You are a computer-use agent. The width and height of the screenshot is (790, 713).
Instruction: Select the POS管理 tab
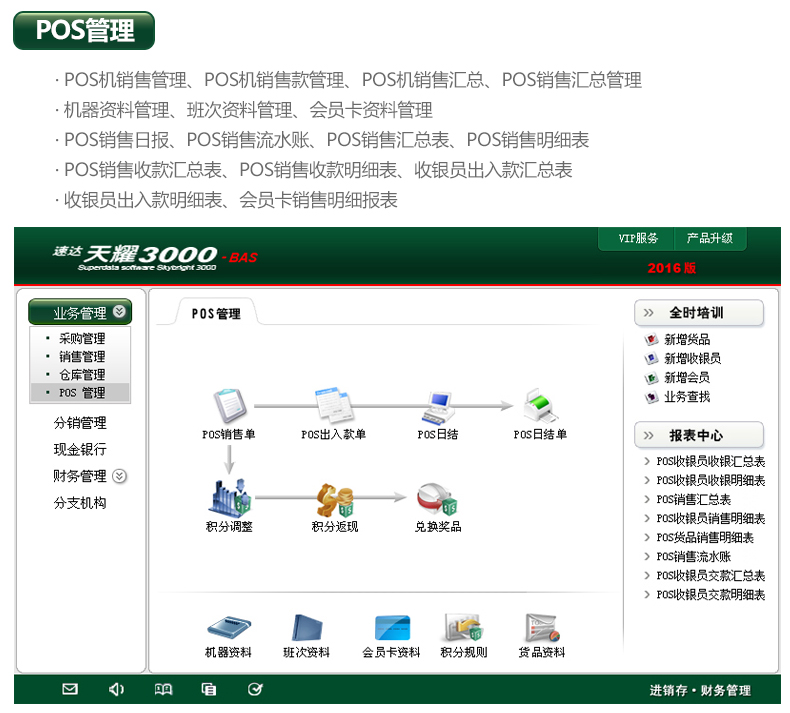click(216, 313)
